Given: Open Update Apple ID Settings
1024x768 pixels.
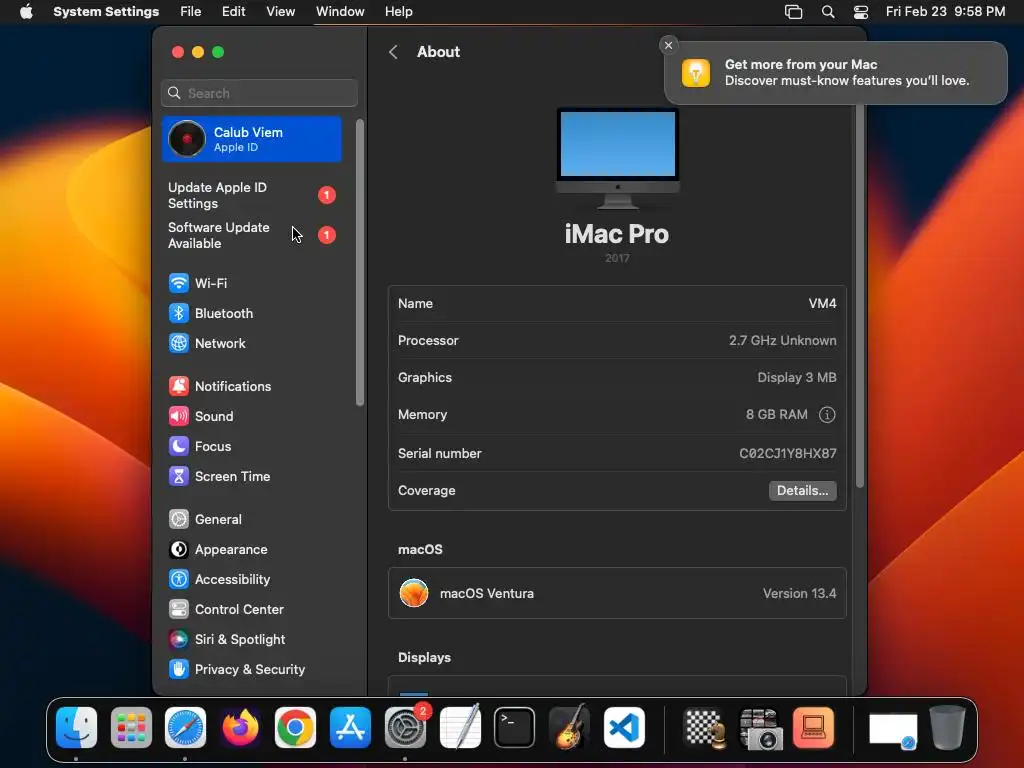Looking at the screenshot, I should coord(251,195).
